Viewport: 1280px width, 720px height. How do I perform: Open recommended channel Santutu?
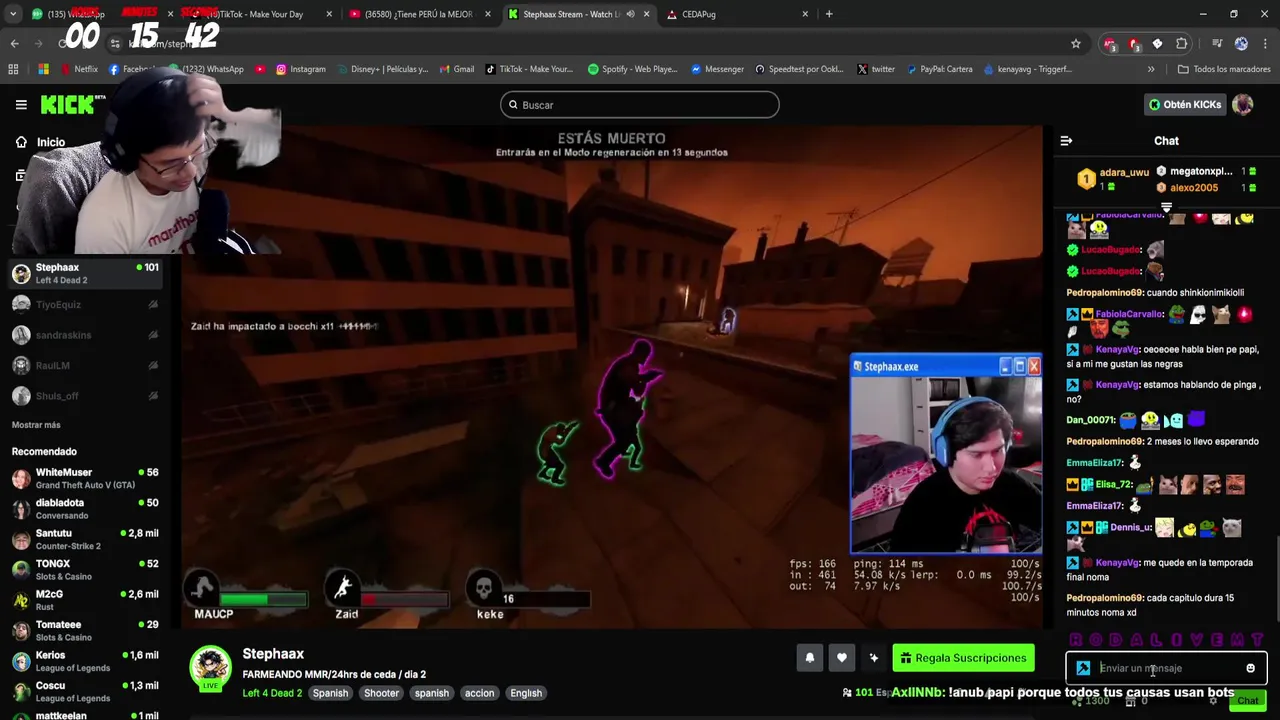tap(85, 539)
